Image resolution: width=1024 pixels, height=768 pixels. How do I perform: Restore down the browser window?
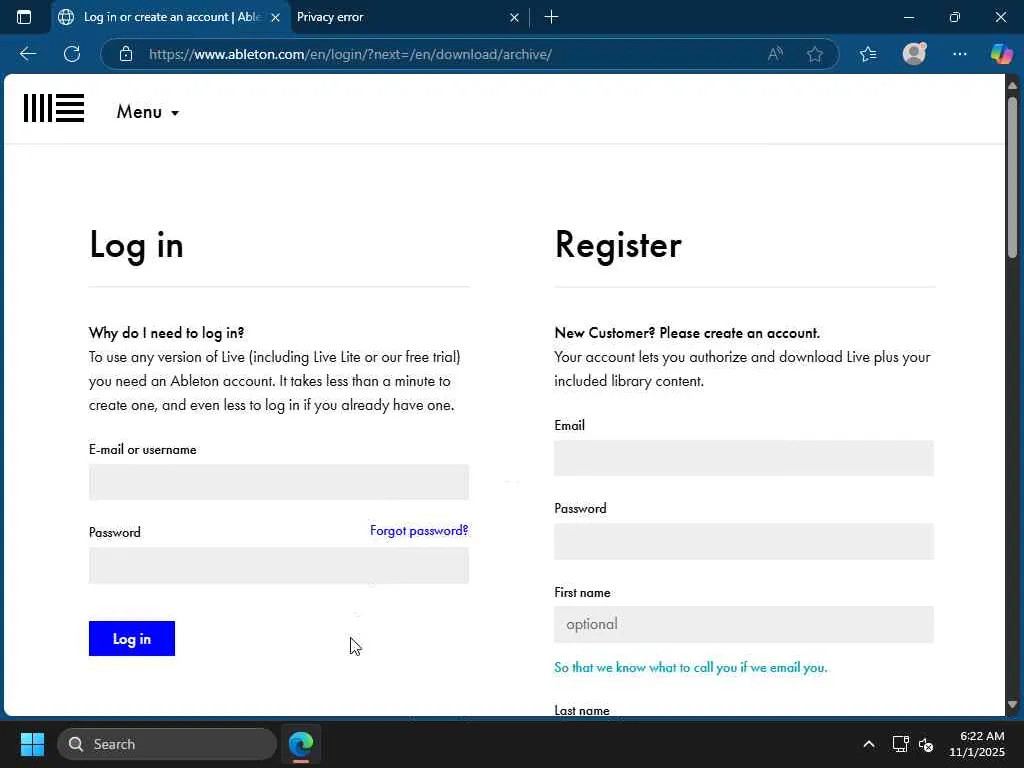click(955, 17)
